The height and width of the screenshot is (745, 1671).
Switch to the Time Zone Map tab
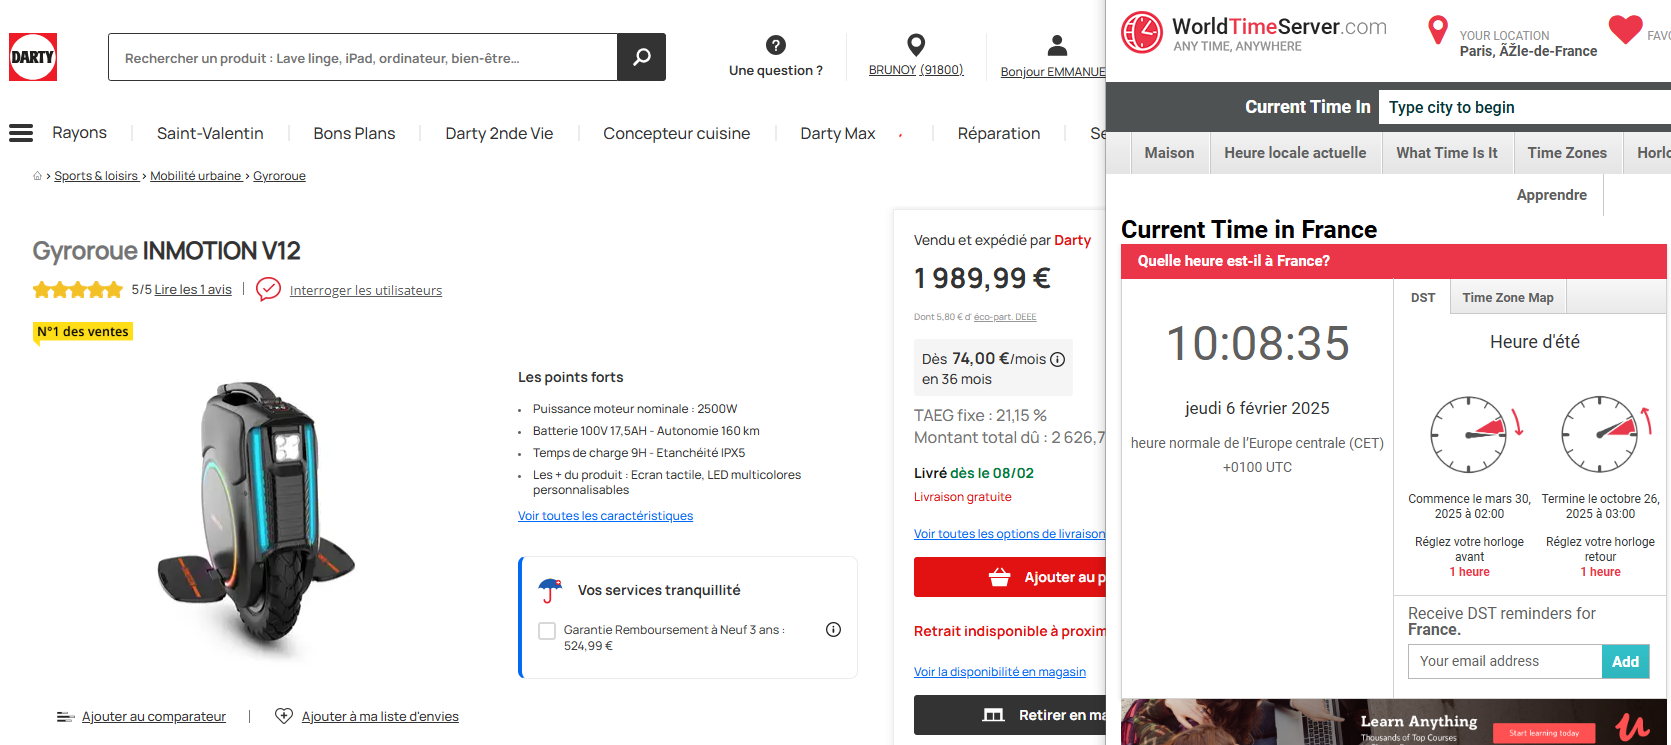coord(1507,298)
